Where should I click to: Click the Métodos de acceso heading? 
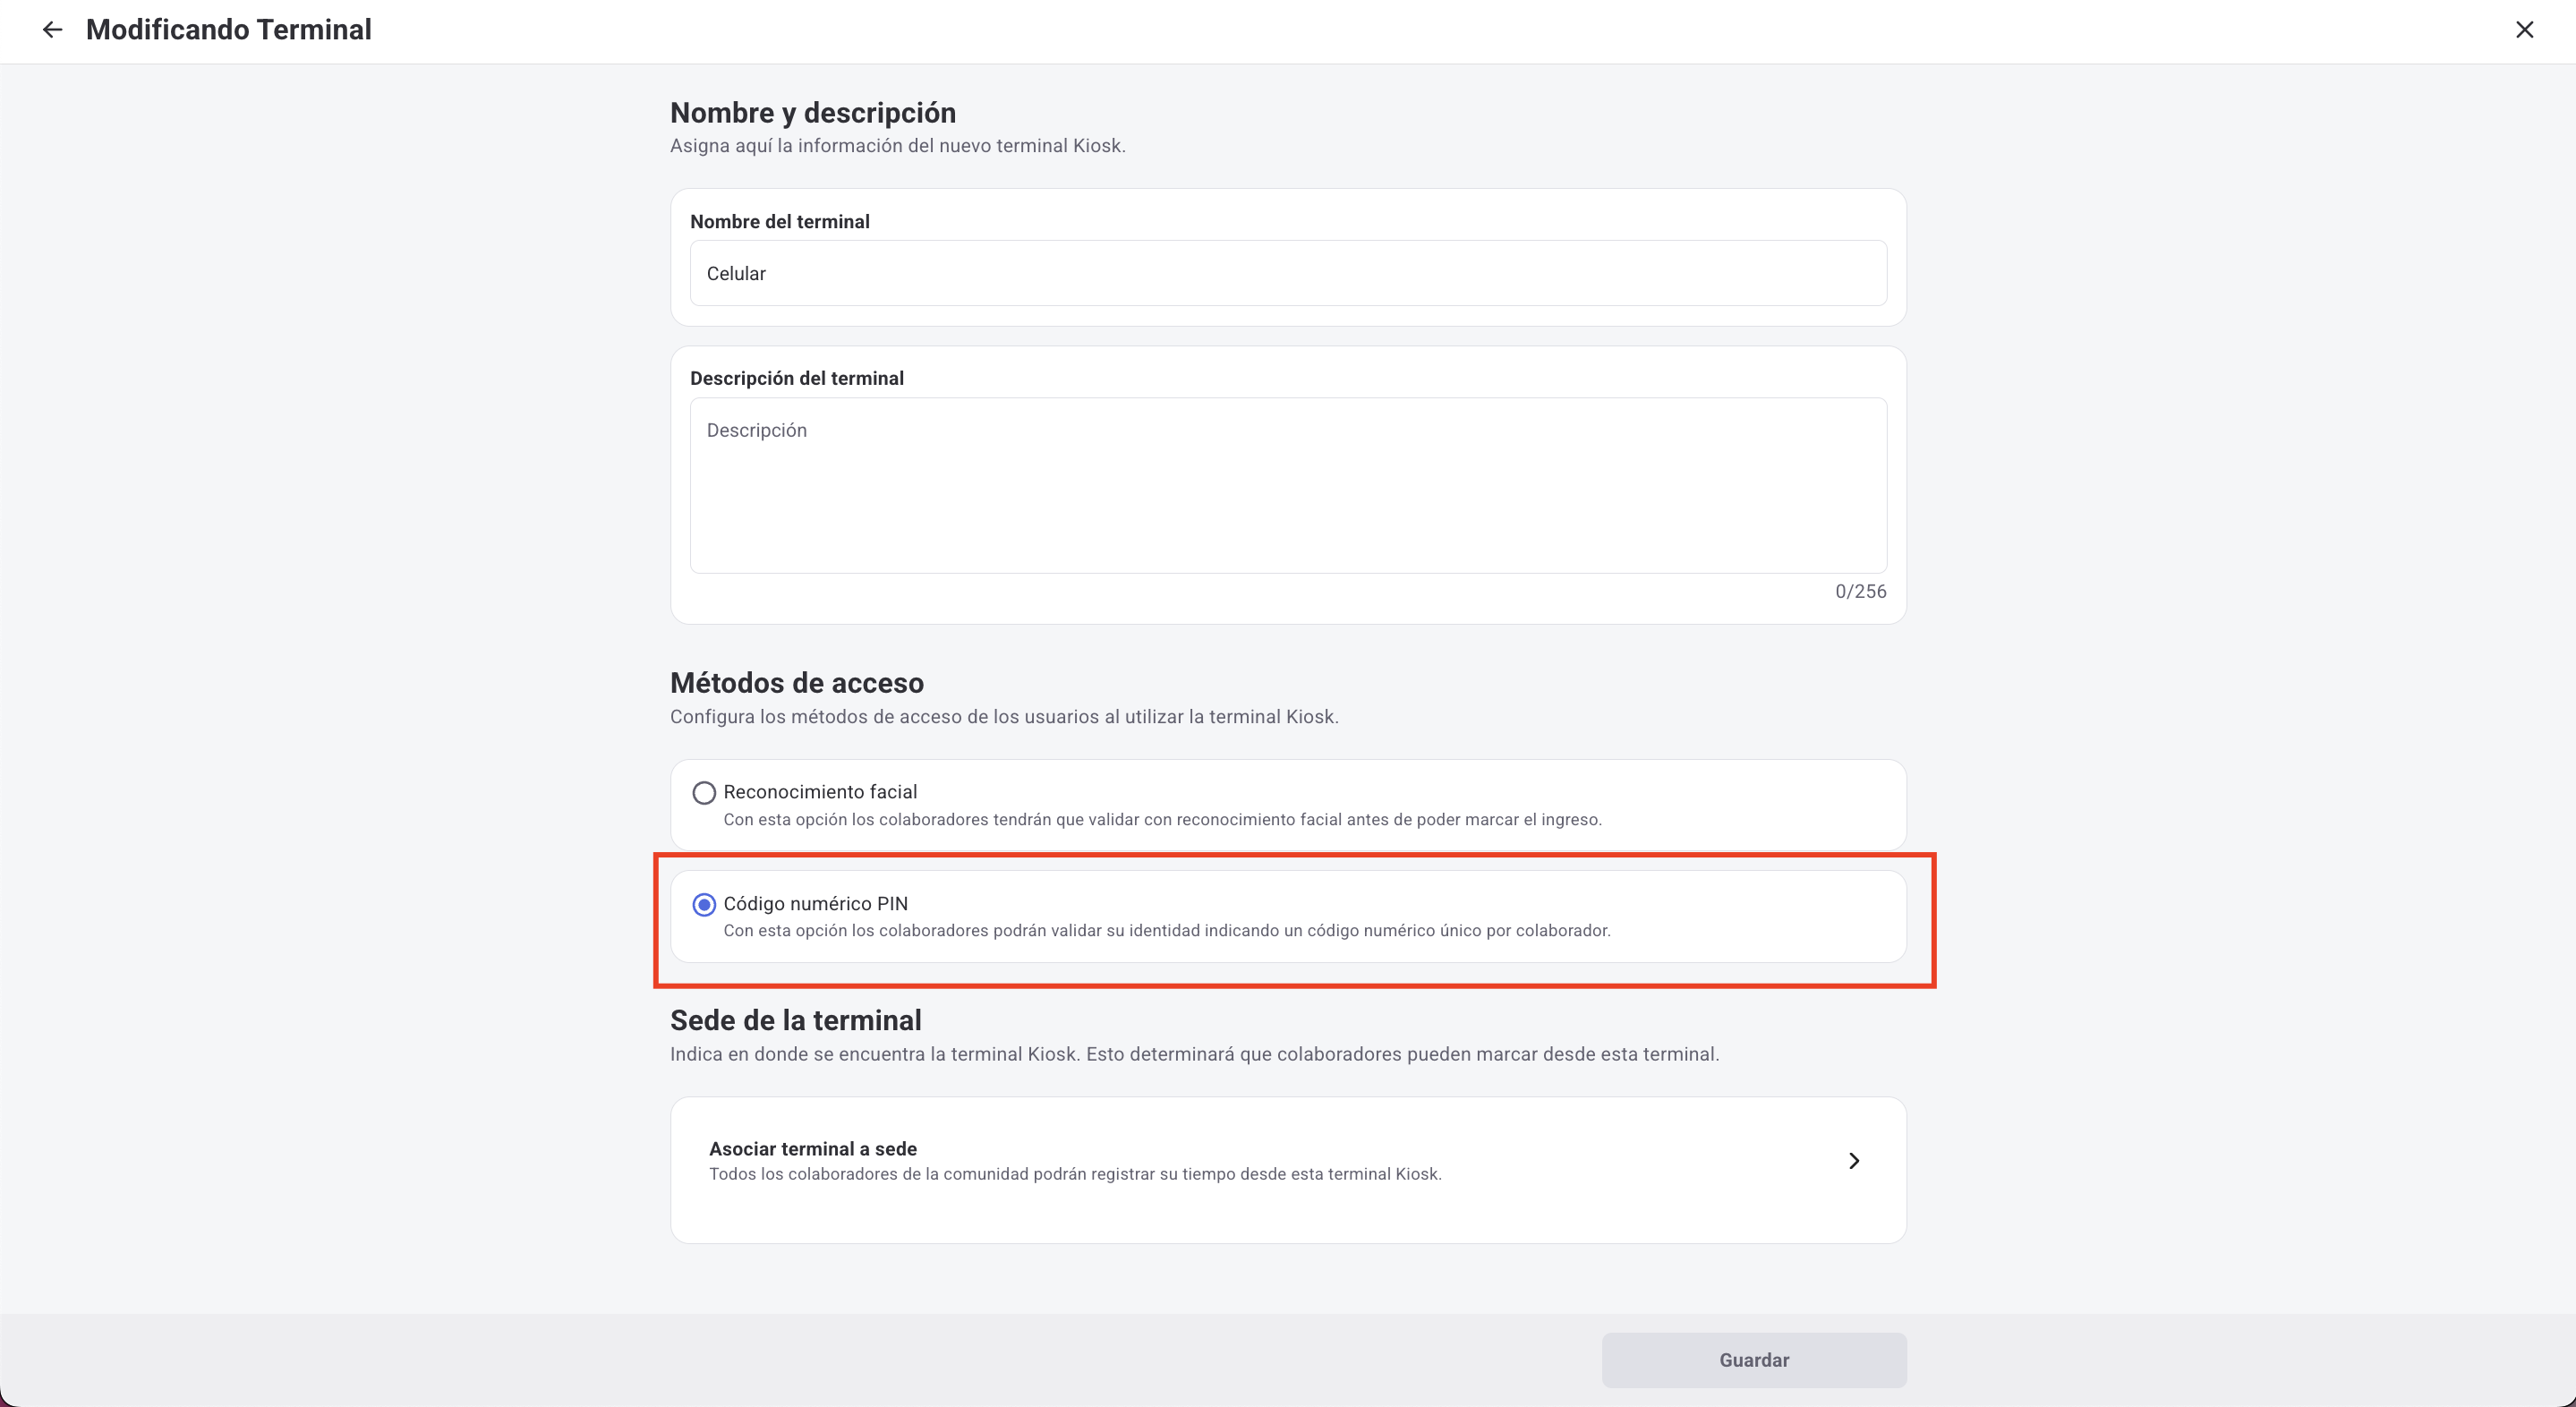(x=796, y=683)
